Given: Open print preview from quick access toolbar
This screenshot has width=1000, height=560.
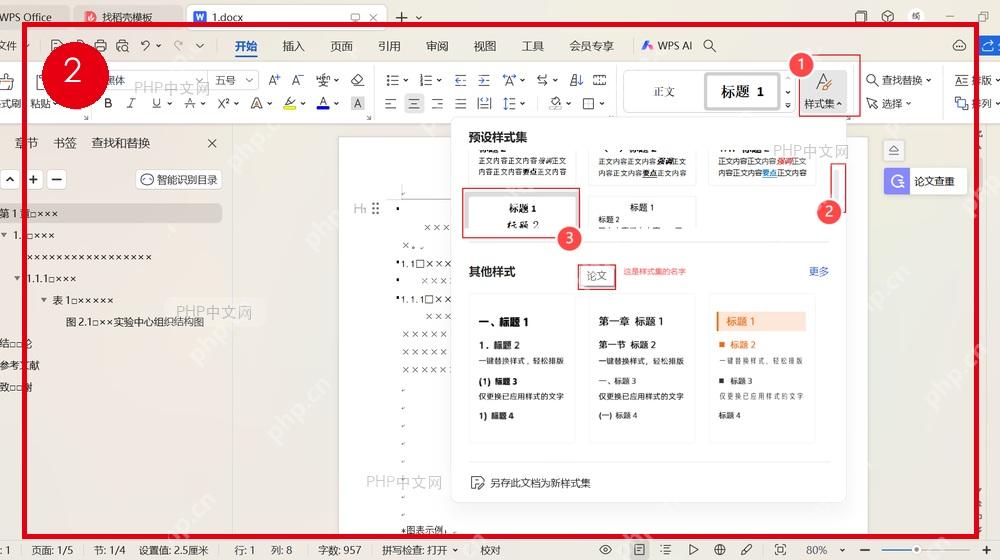Looking at the screenshot, I should pyautogui.click(x=122, y=45).
